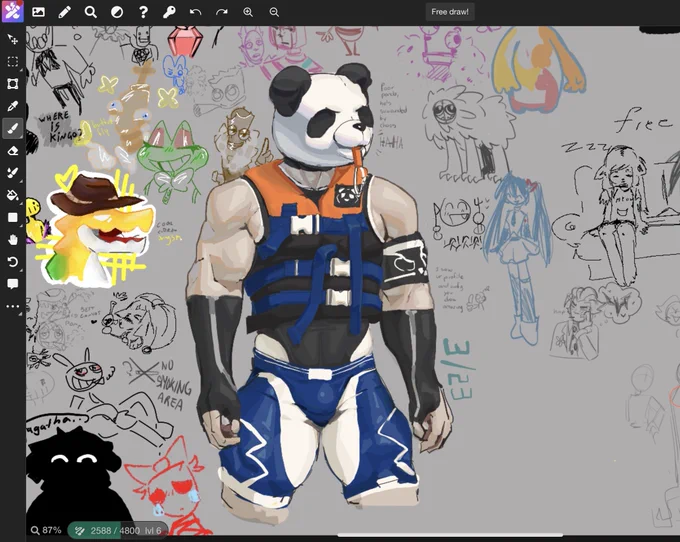This screenshot has height=542, width=680.
Task: Select the Transform tool
Action: point(13,84)
